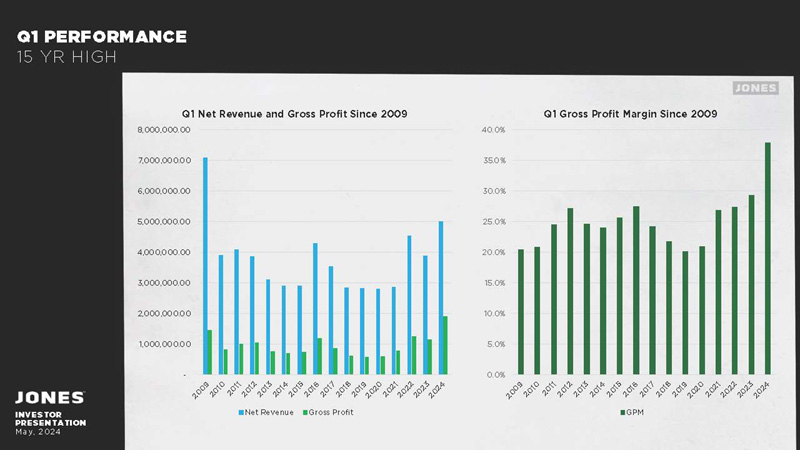
Task: Click the 2016 GPM bar
Action: pos(636,290)
